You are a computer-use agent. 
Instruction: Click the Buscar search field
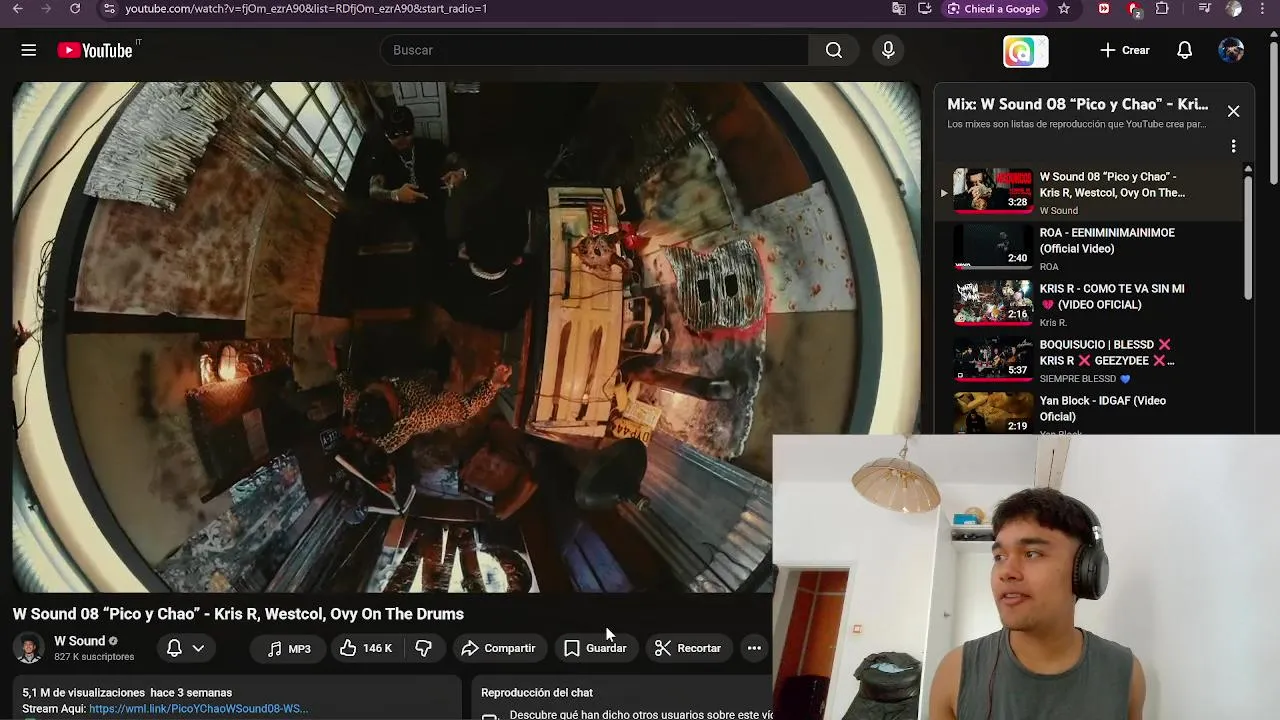[x=594, y=50]
